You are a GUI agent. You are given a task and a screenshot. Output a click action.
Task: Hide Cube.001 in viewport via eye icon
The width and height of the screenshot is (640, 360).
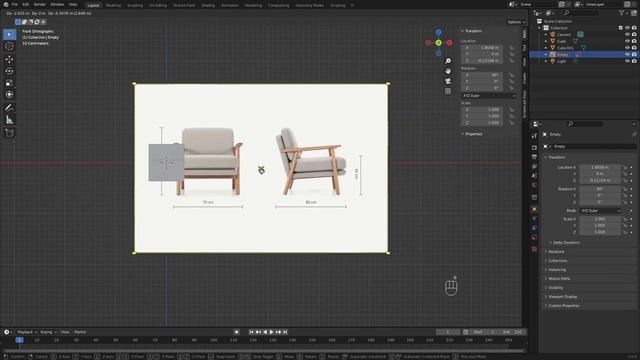tap(627, 48)
